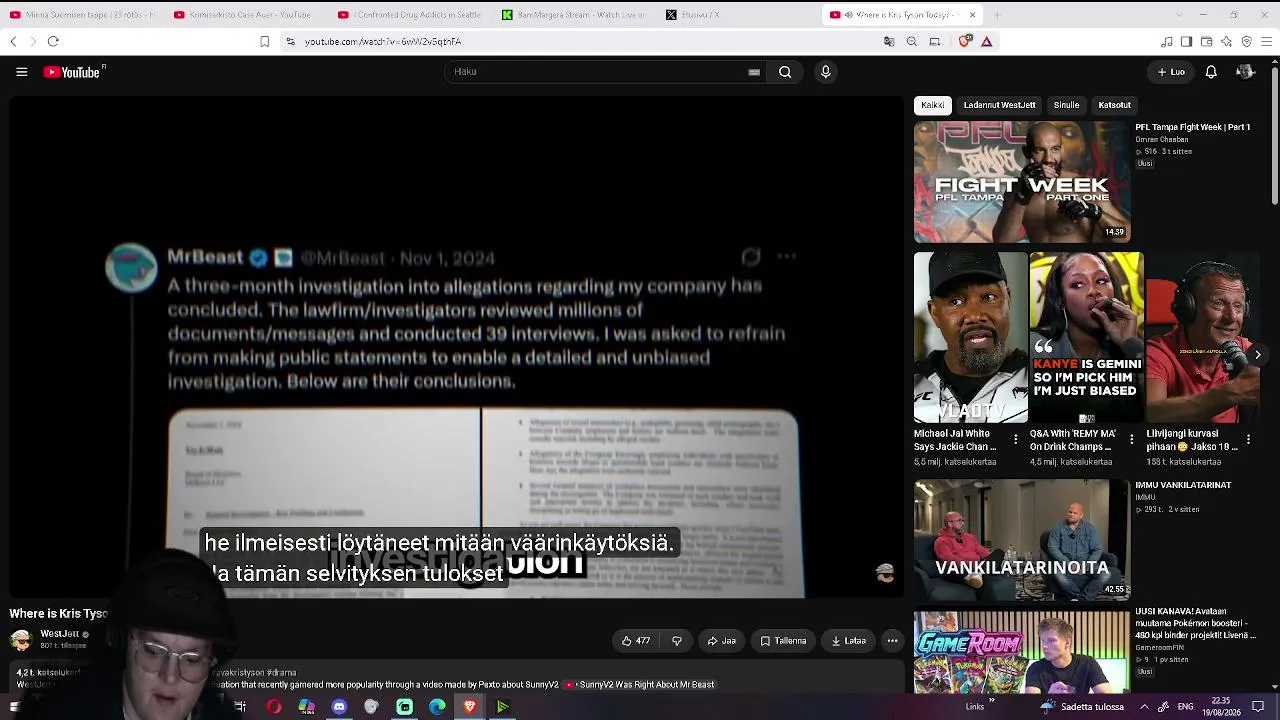Show hidden system tray icons

click(x=1145, y=707)
